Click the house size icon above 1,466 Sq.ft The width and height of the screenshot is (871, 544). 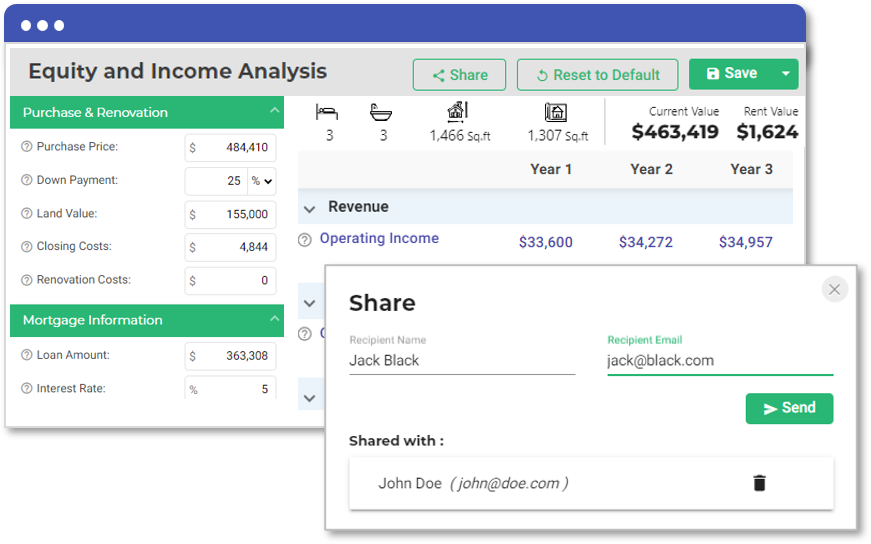tap(458, 112)
